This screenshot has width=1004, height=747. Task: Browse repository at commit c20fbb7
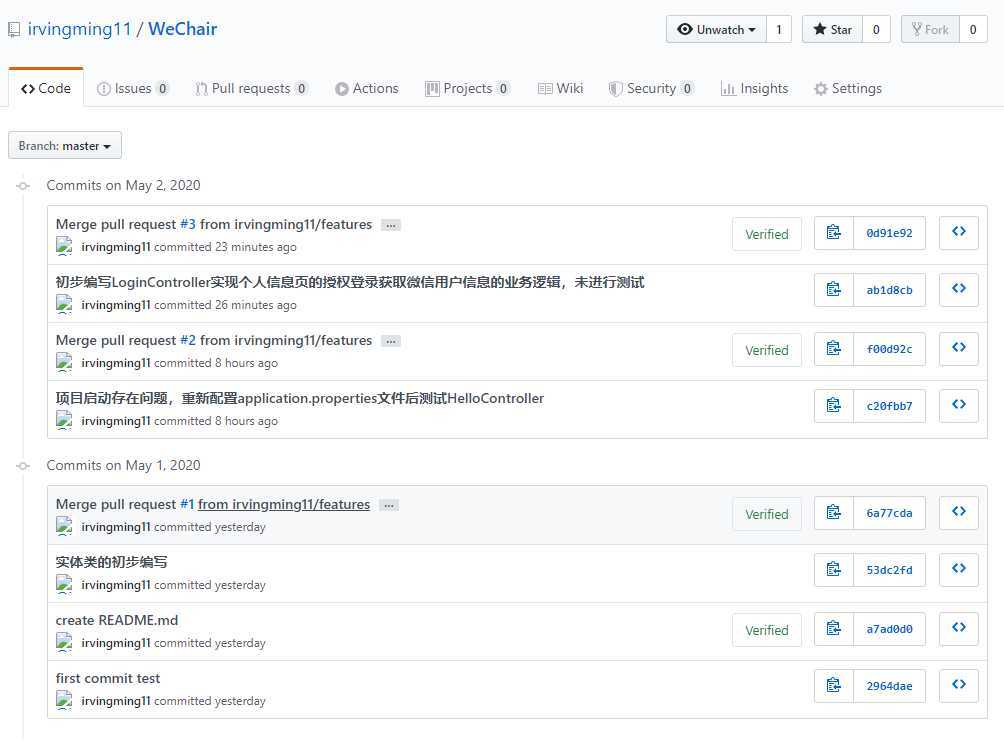click(959, 406)
